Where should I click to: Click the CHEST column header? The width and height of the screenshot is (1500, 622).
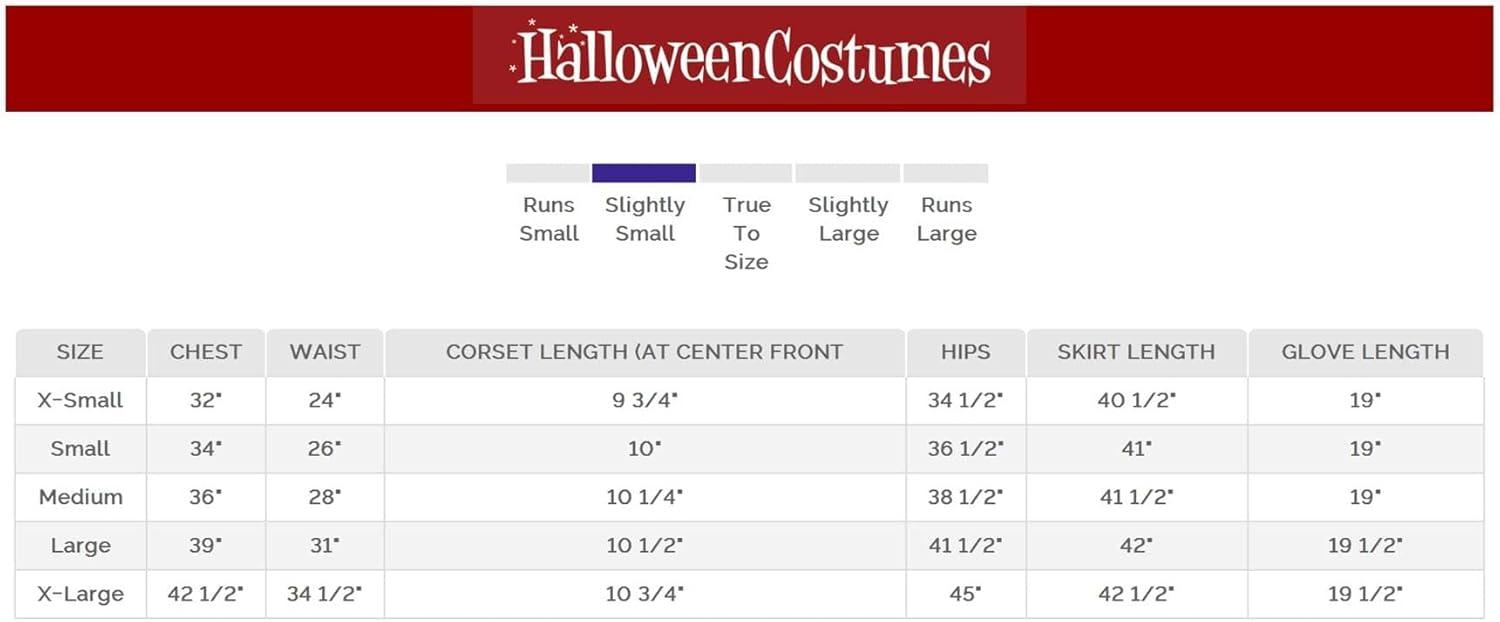coord(205,352)
